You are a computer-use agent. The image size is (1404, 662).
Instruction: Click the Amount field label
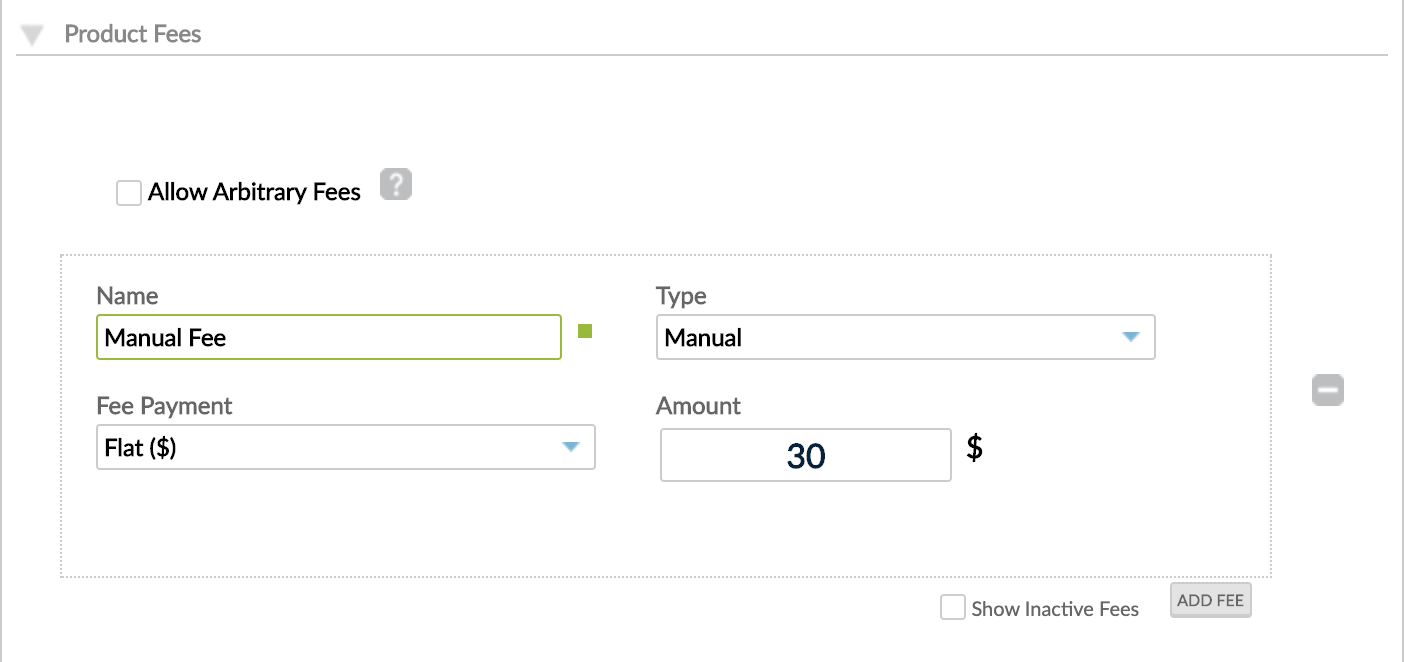coord(698,406)
